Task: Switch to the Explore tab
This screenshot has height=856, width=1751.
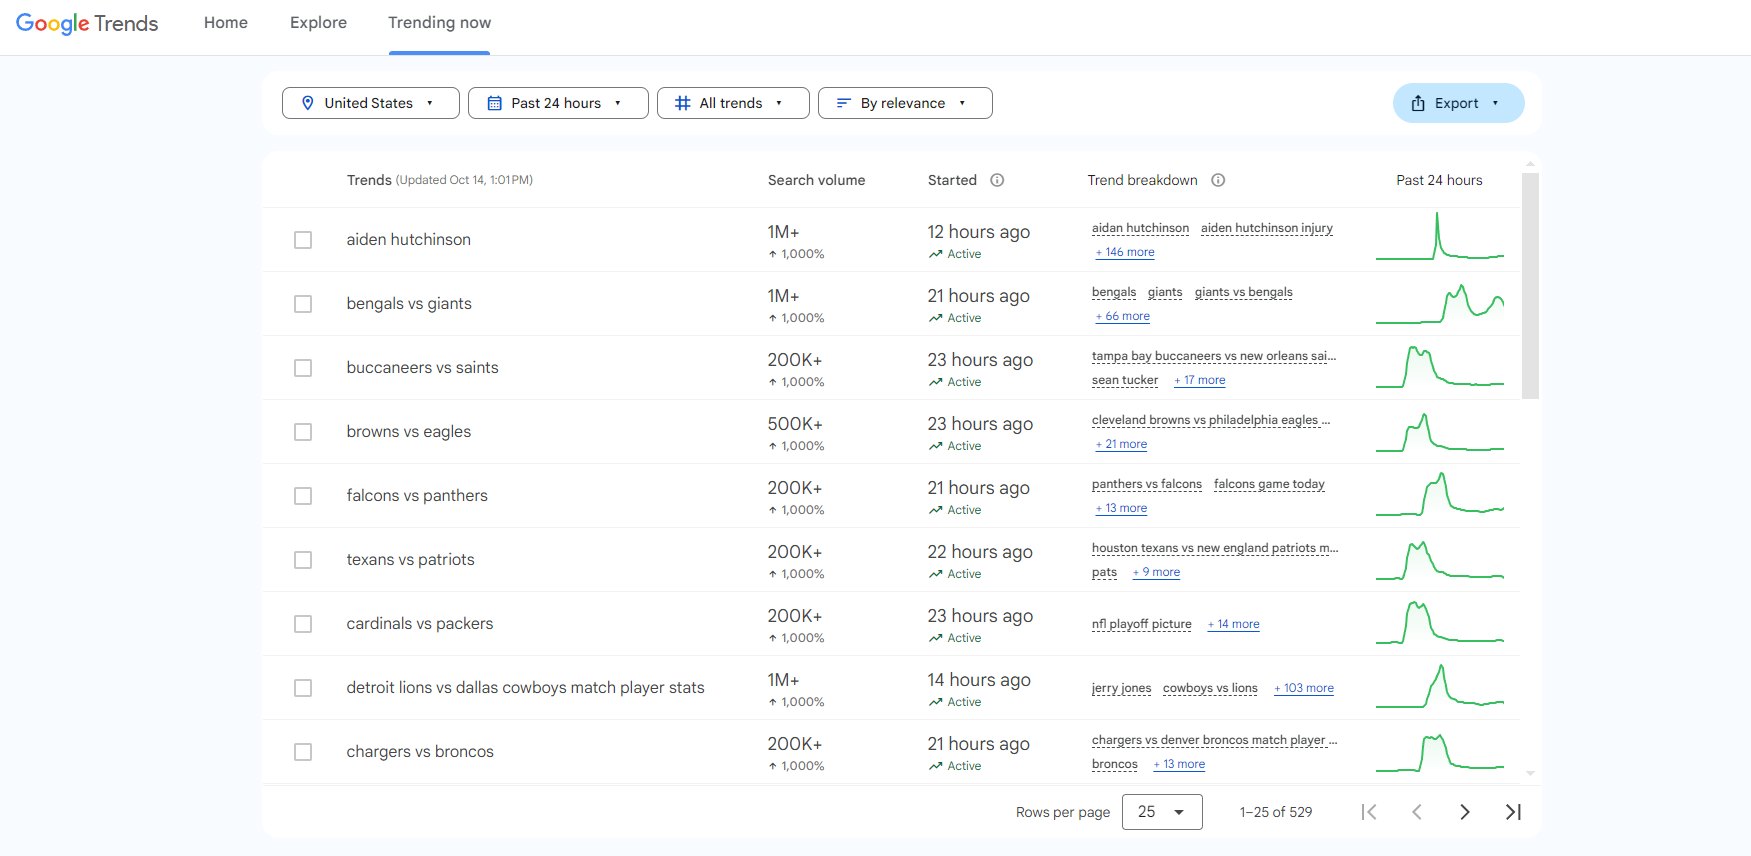Action: pos(318,23)
